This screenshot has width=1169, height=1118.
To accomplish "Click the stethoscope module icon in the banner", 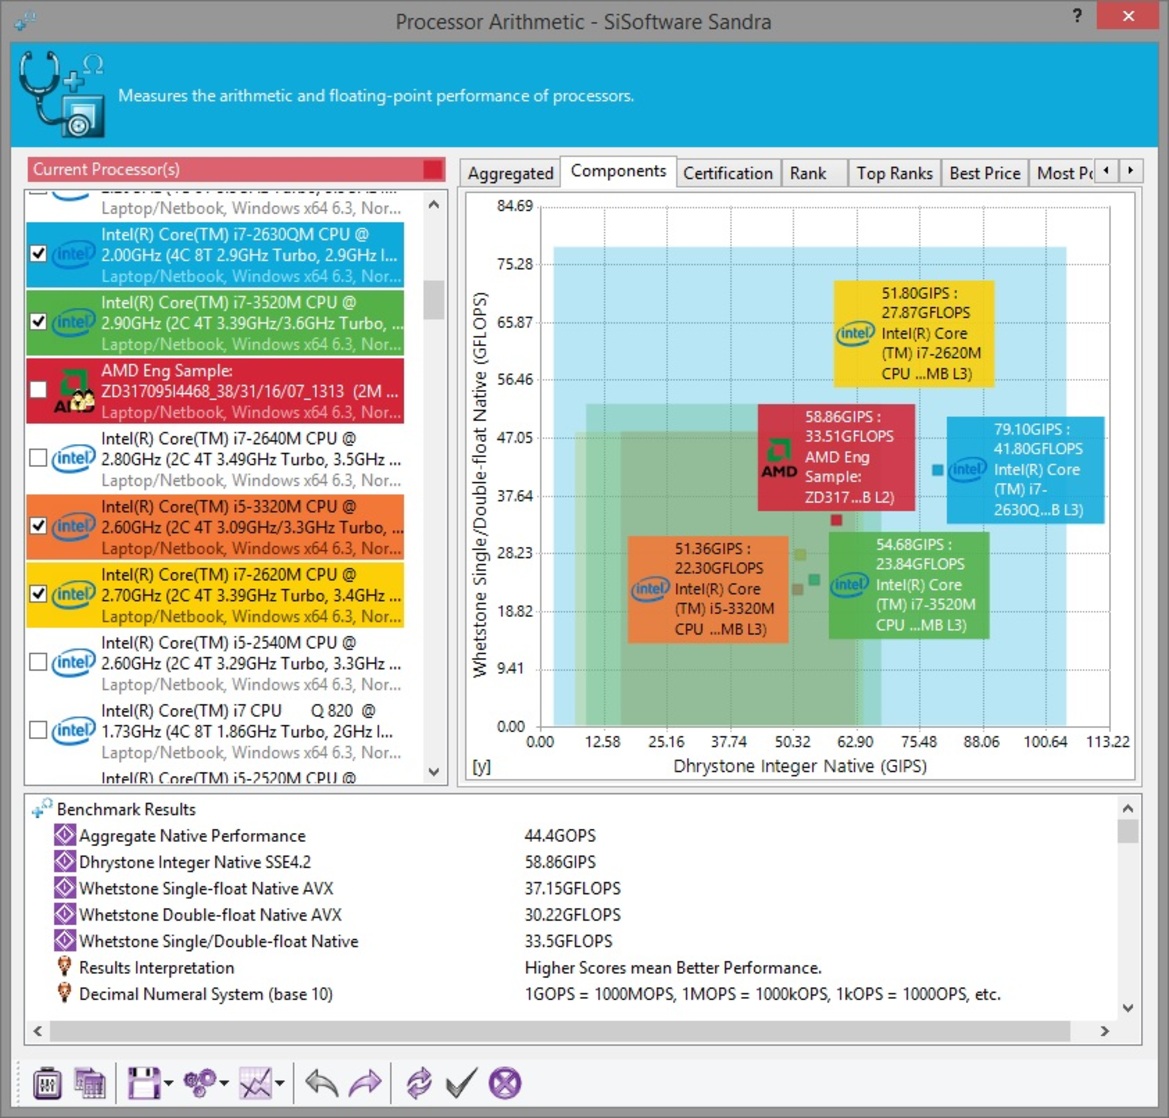I will [x=61, y=94].
